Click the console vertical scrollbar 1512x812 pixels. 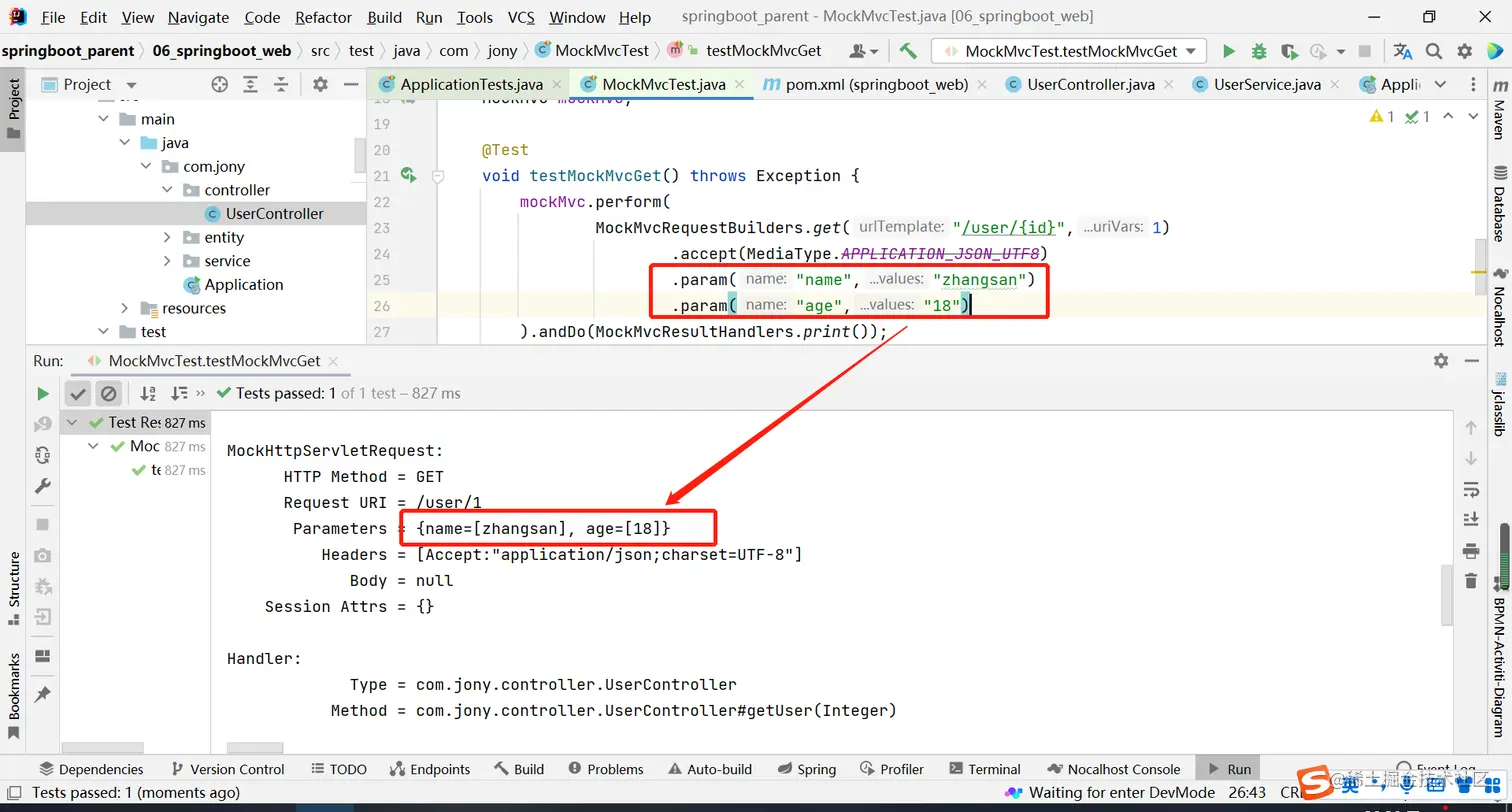[1446, 595]
